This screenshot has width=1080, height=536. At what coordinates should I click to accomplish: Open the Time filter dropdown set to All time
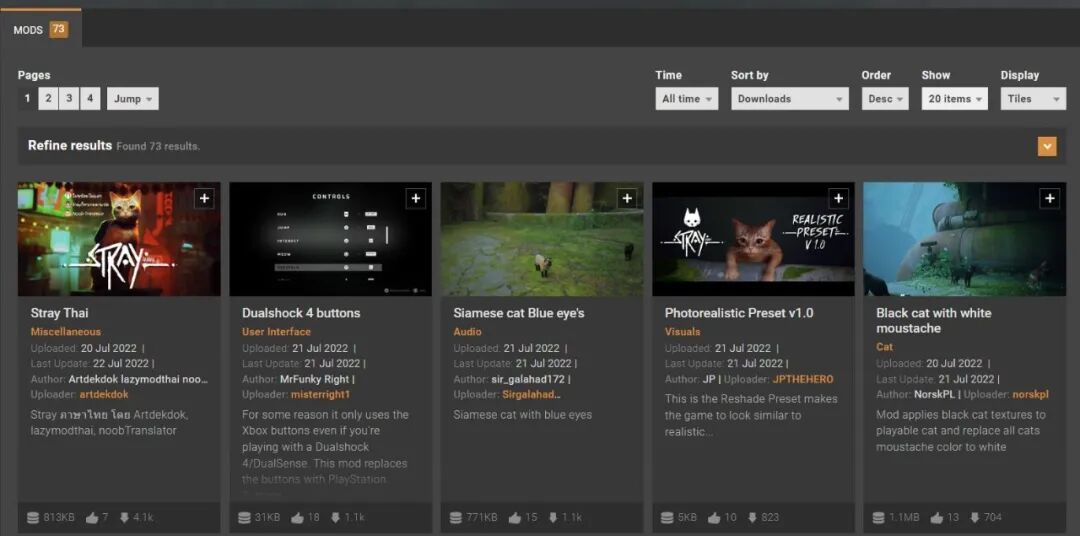tap(687, 99)
